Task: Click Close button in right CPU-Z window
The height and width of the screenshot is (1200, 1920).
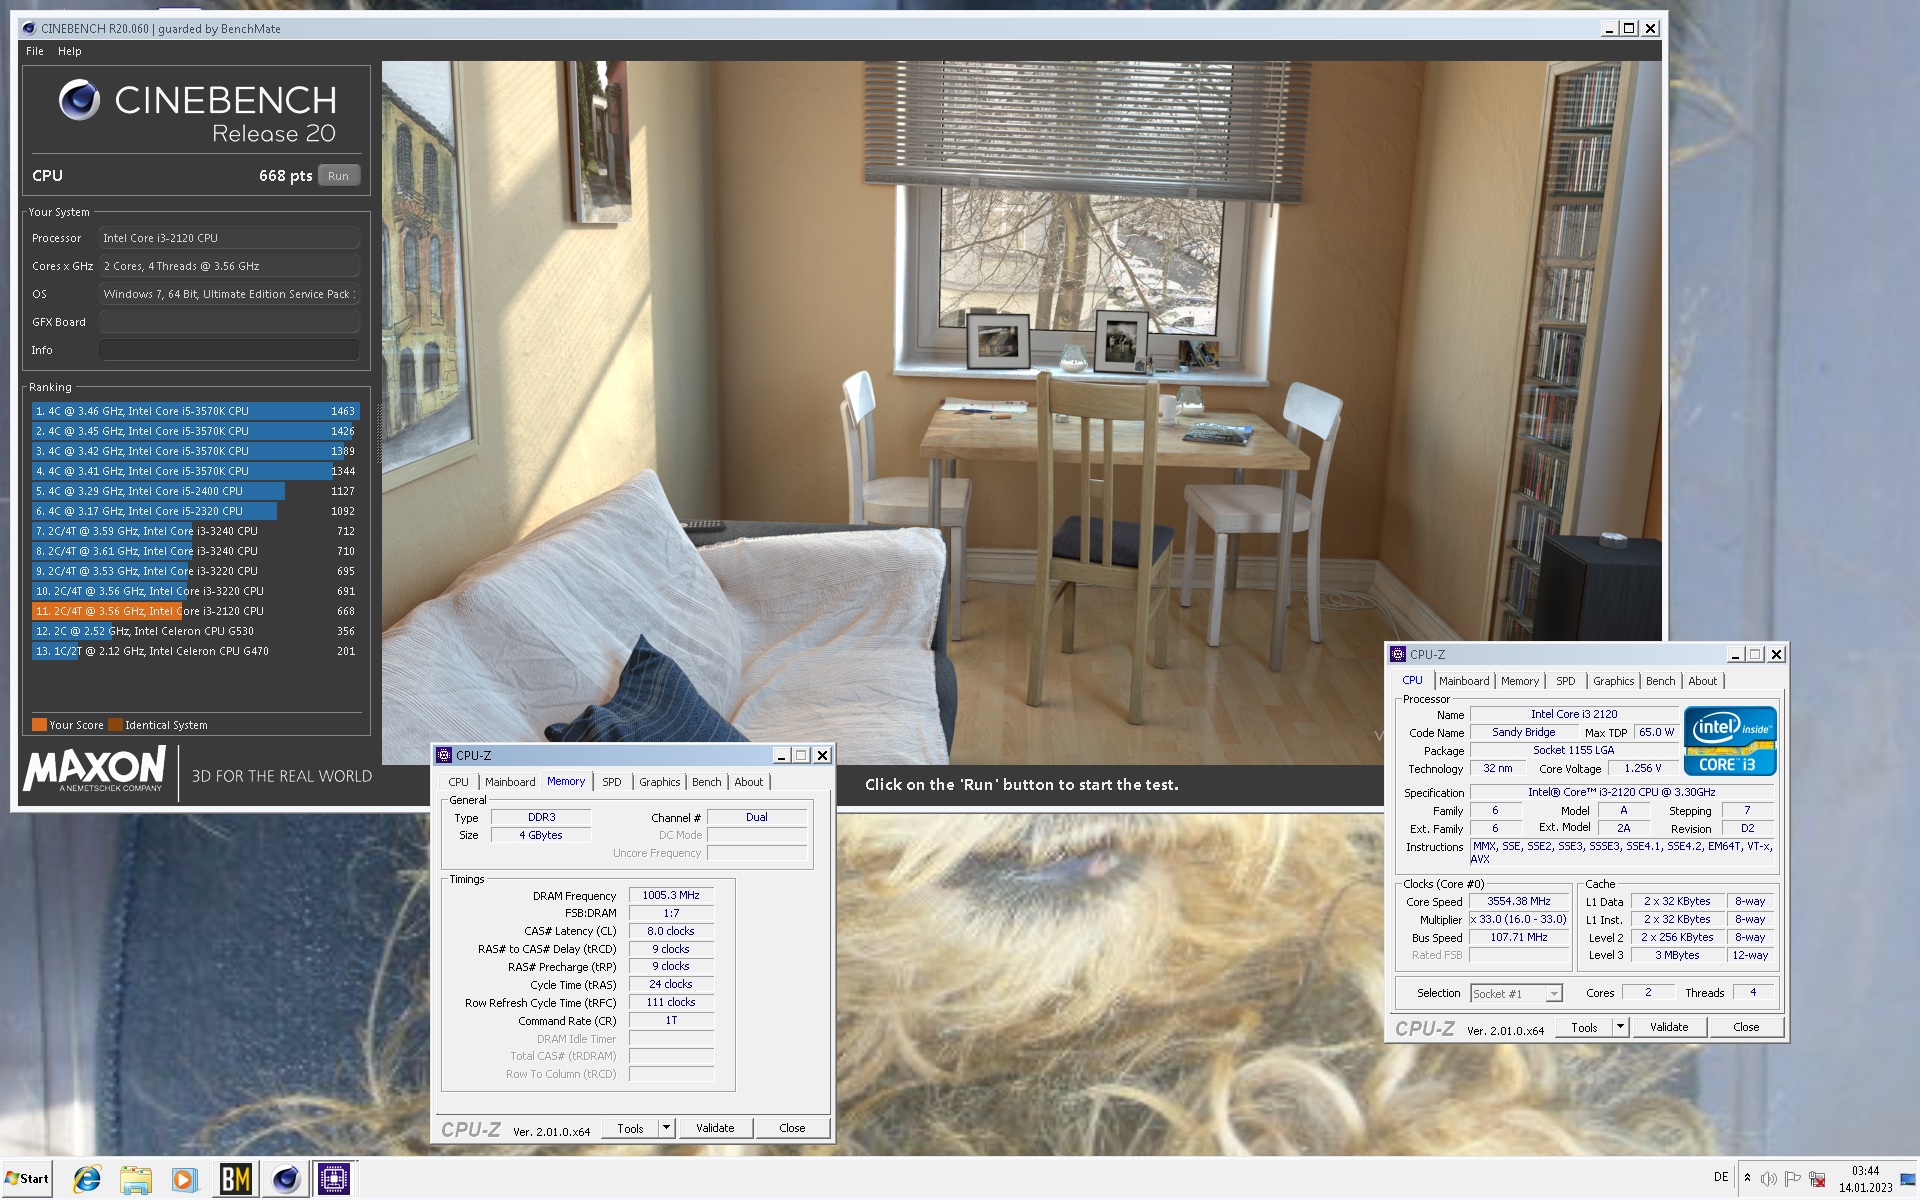Action: [x=1746, y=1027]
